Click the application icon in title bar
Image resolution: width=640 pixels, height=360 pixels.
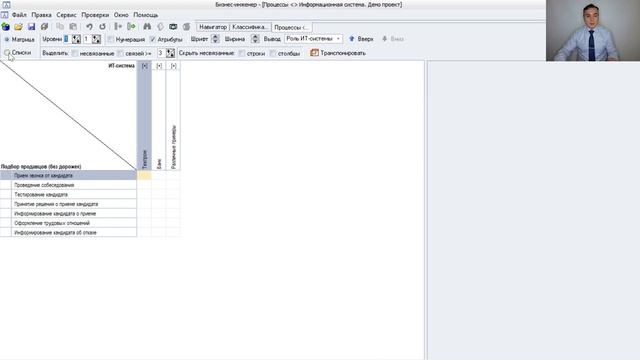(6, 5)
